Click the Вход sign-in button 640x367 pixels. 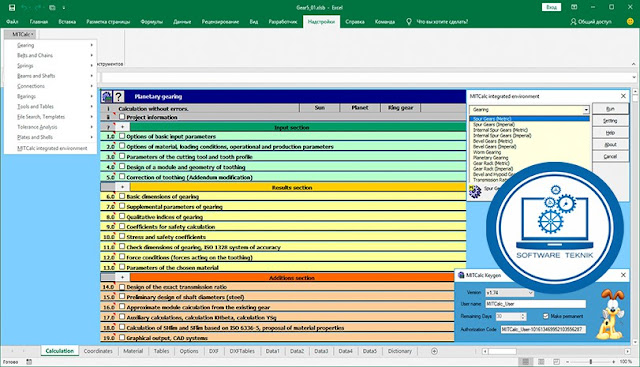[551, 7]
